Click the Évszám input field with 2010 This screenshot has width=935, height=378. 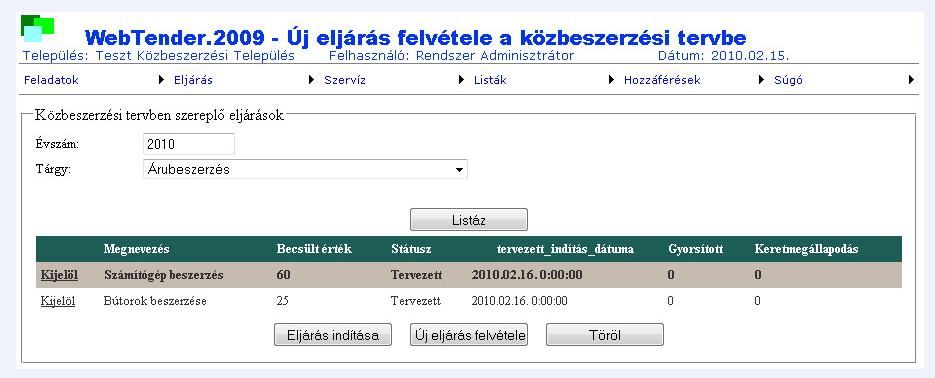[189, 144]
